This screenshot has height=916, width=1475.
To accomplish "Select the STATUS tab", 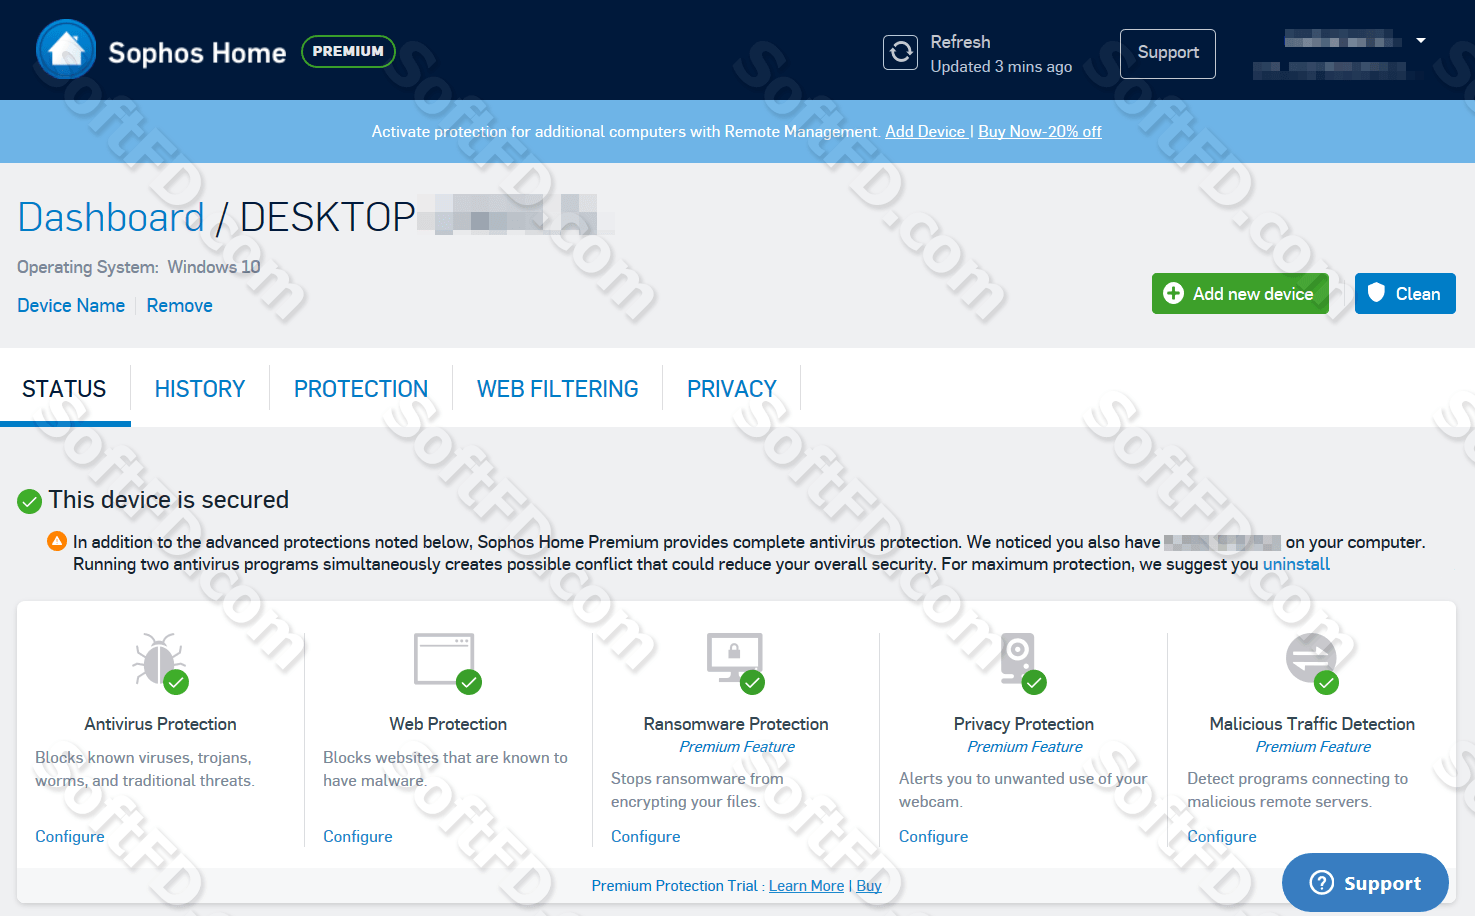I will coord(64,389).
